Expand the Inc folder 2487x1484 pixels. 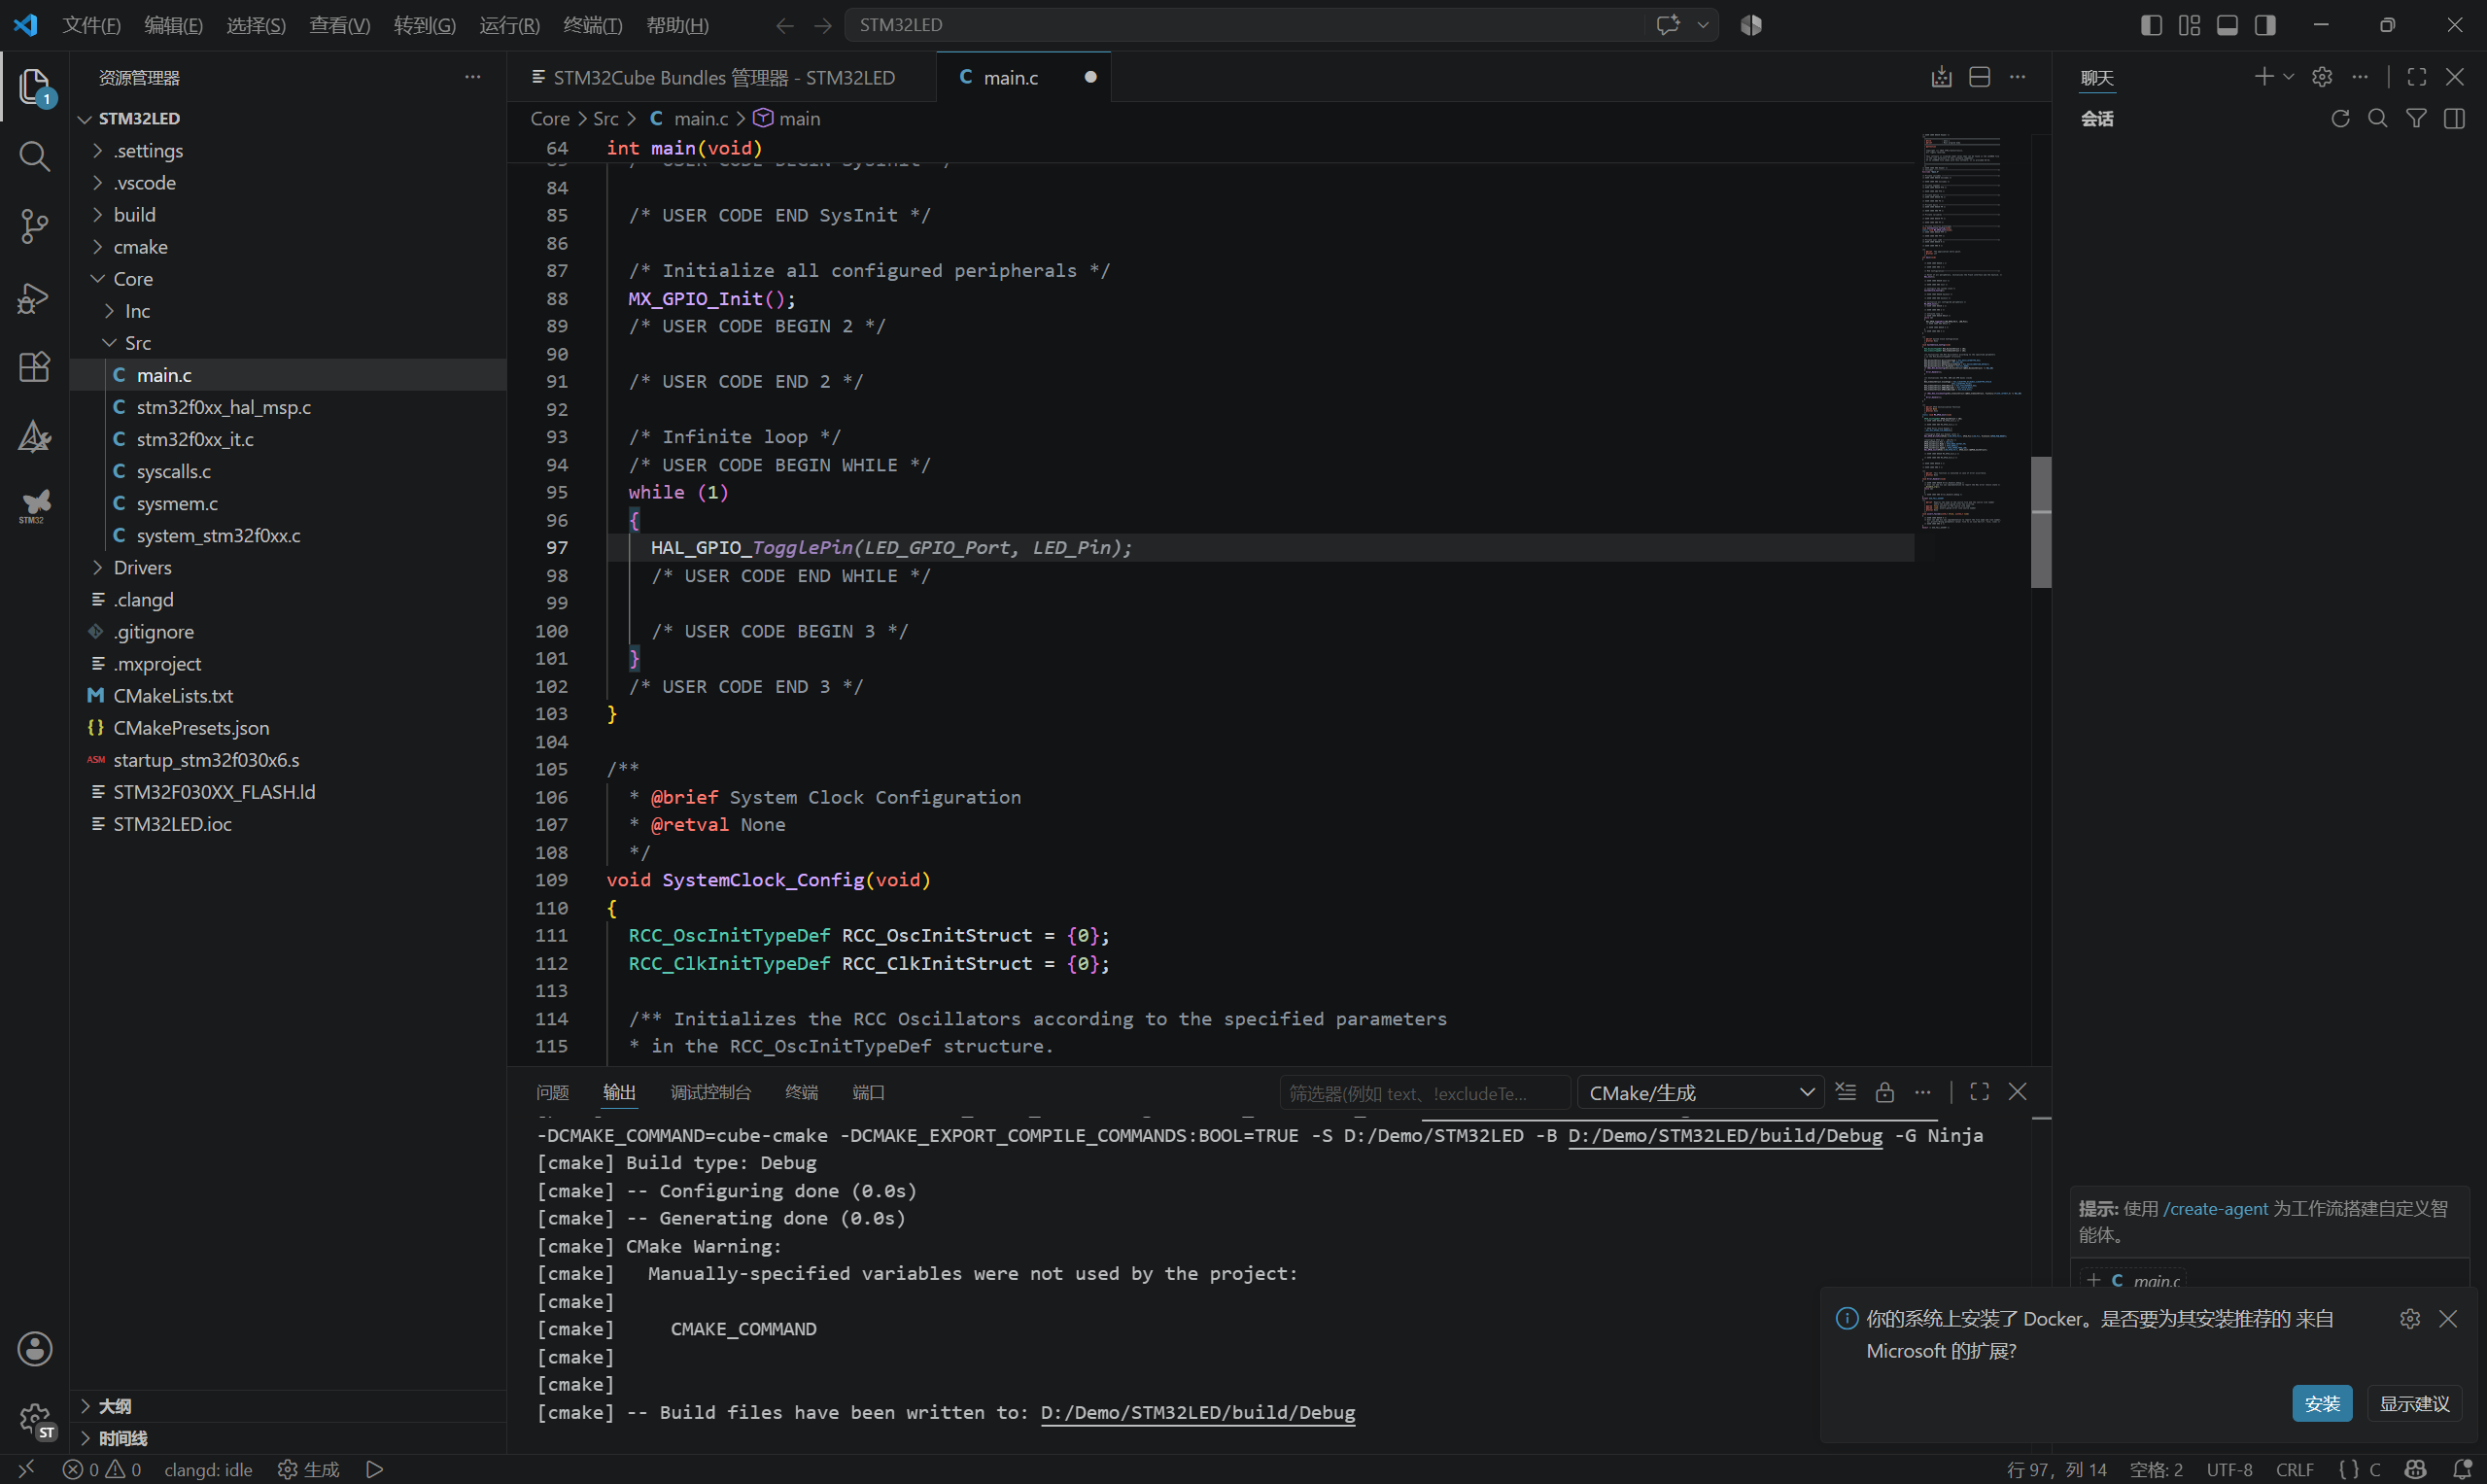pos(288,311)
